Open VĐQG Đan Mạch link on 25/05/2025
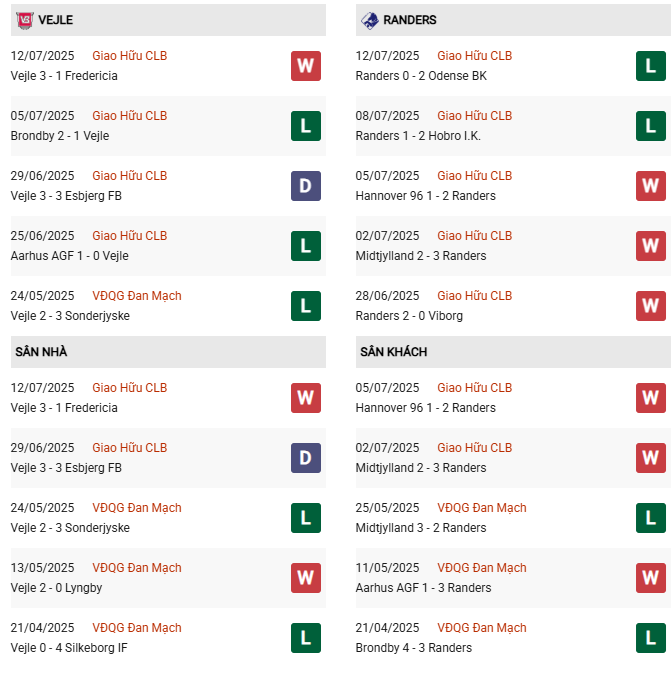Viewport: 671px width, 673px height. [x=482, y=508]
